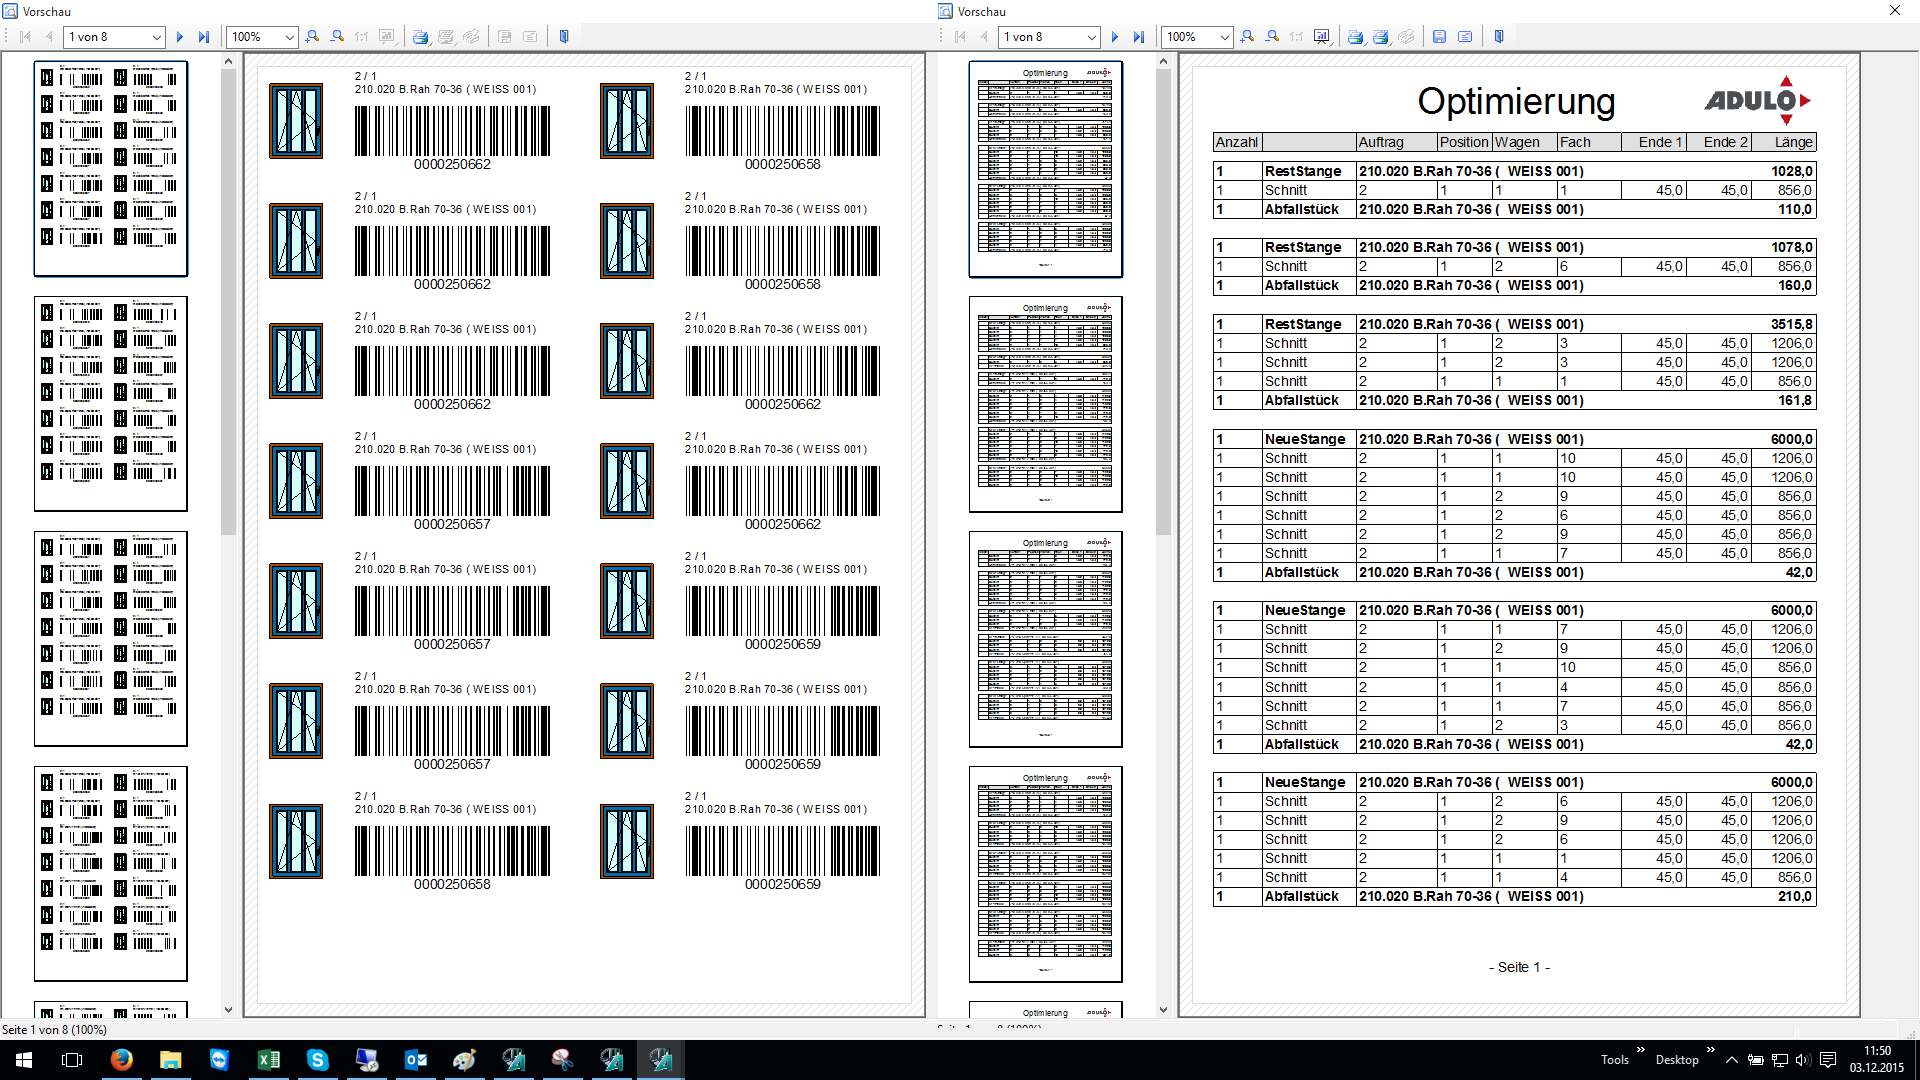The height and width of the screenshot is (1080, 1920).
Task: Print the Optimierung report in right preview
Action: coord(1356,37)
